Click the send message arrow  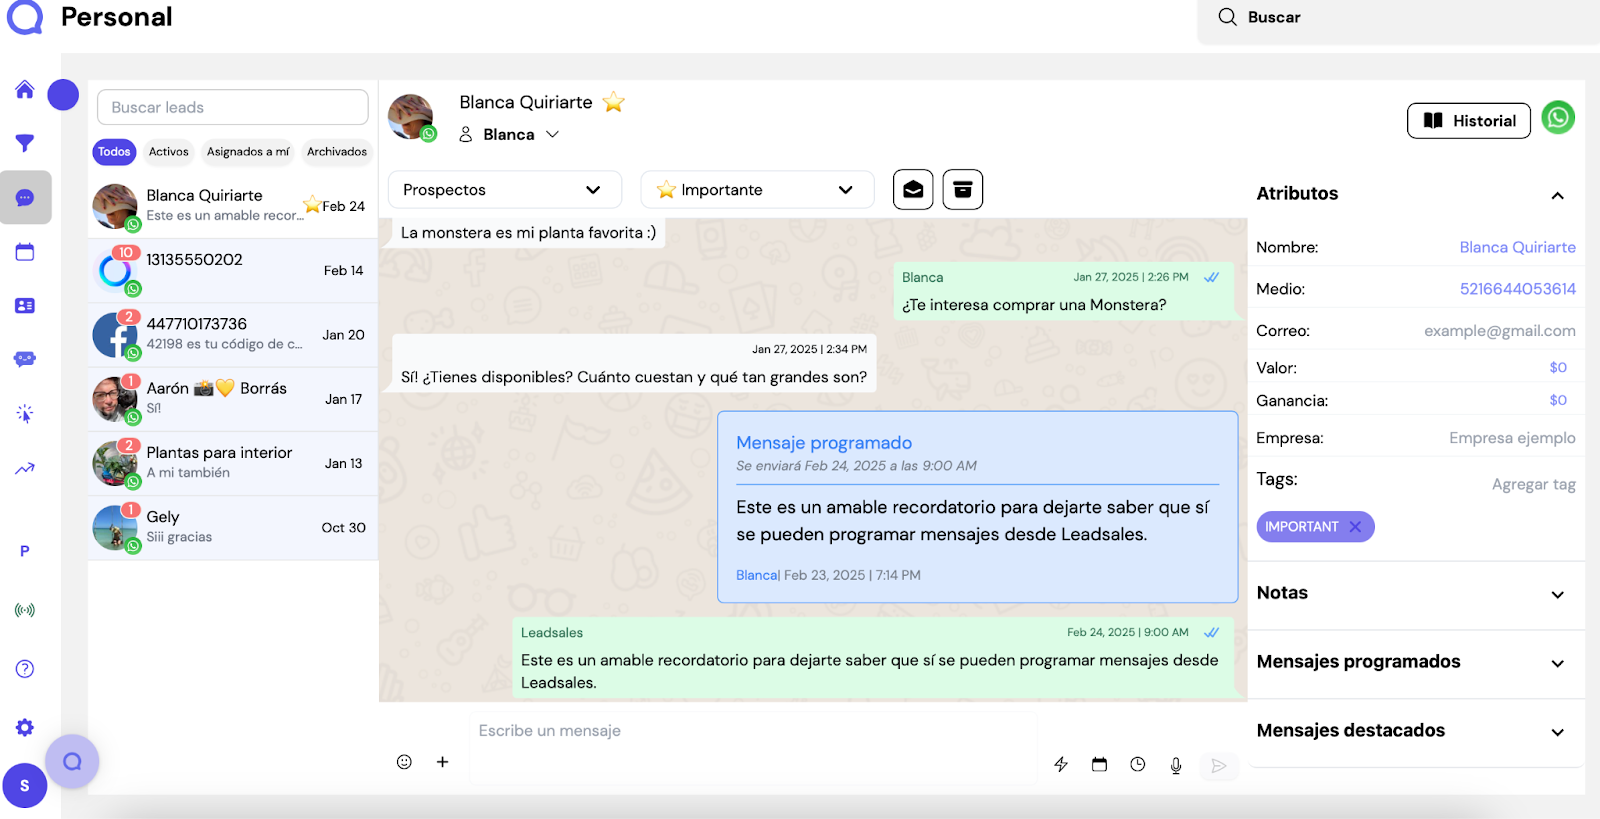click(1218, 765)
